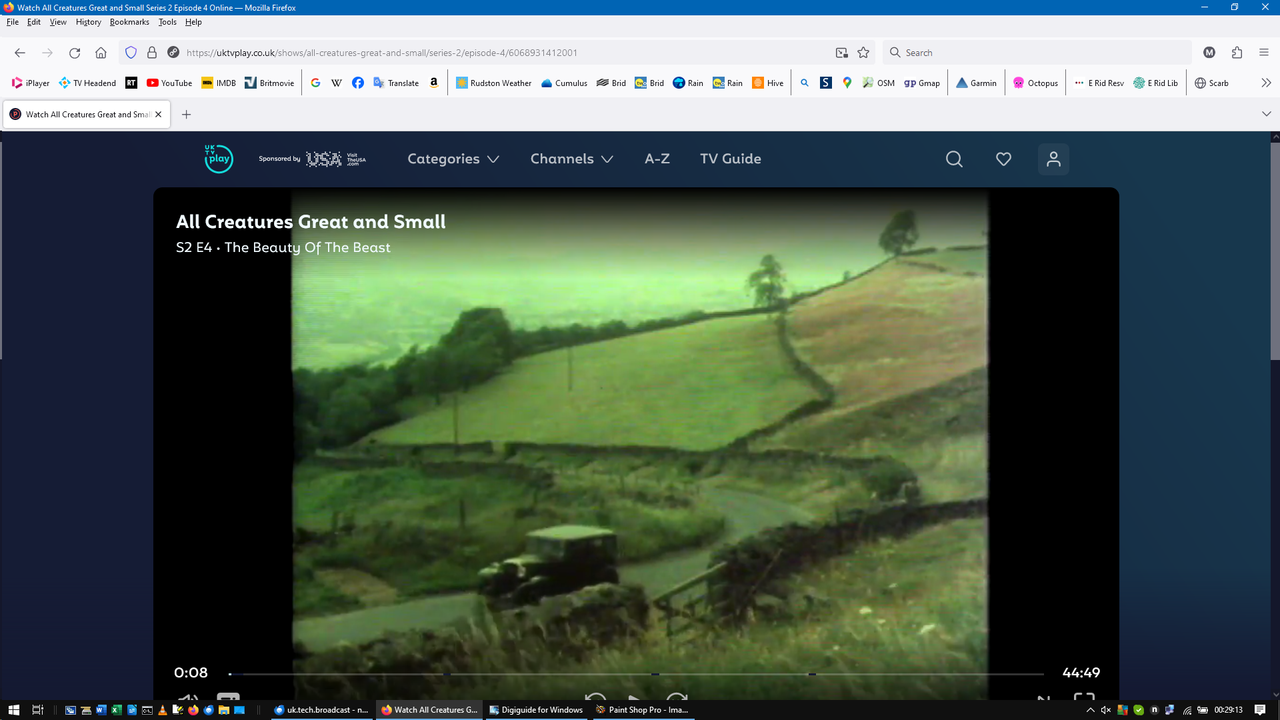Open the list all tabs dropdown

(1266, 114)
